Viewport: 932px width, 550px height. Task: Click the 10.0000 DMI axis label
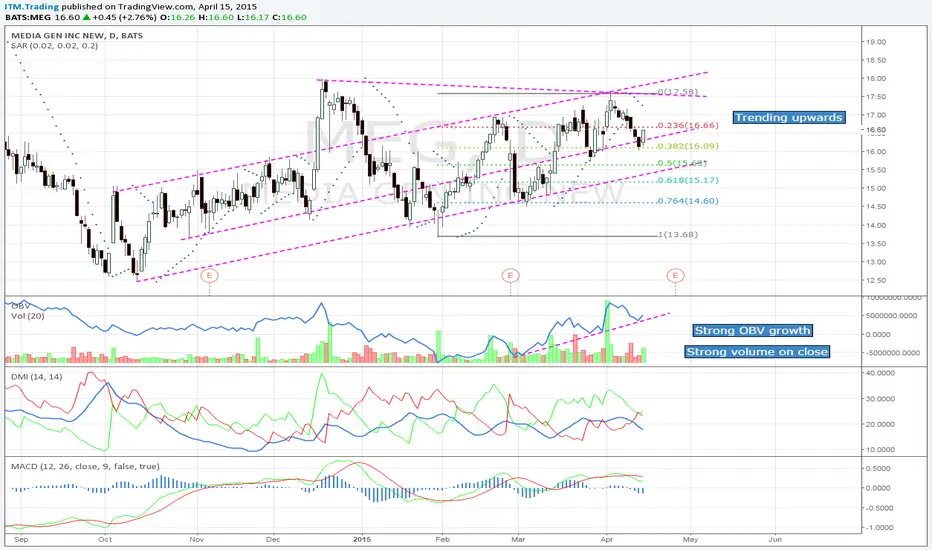click(x=880, y=450)
